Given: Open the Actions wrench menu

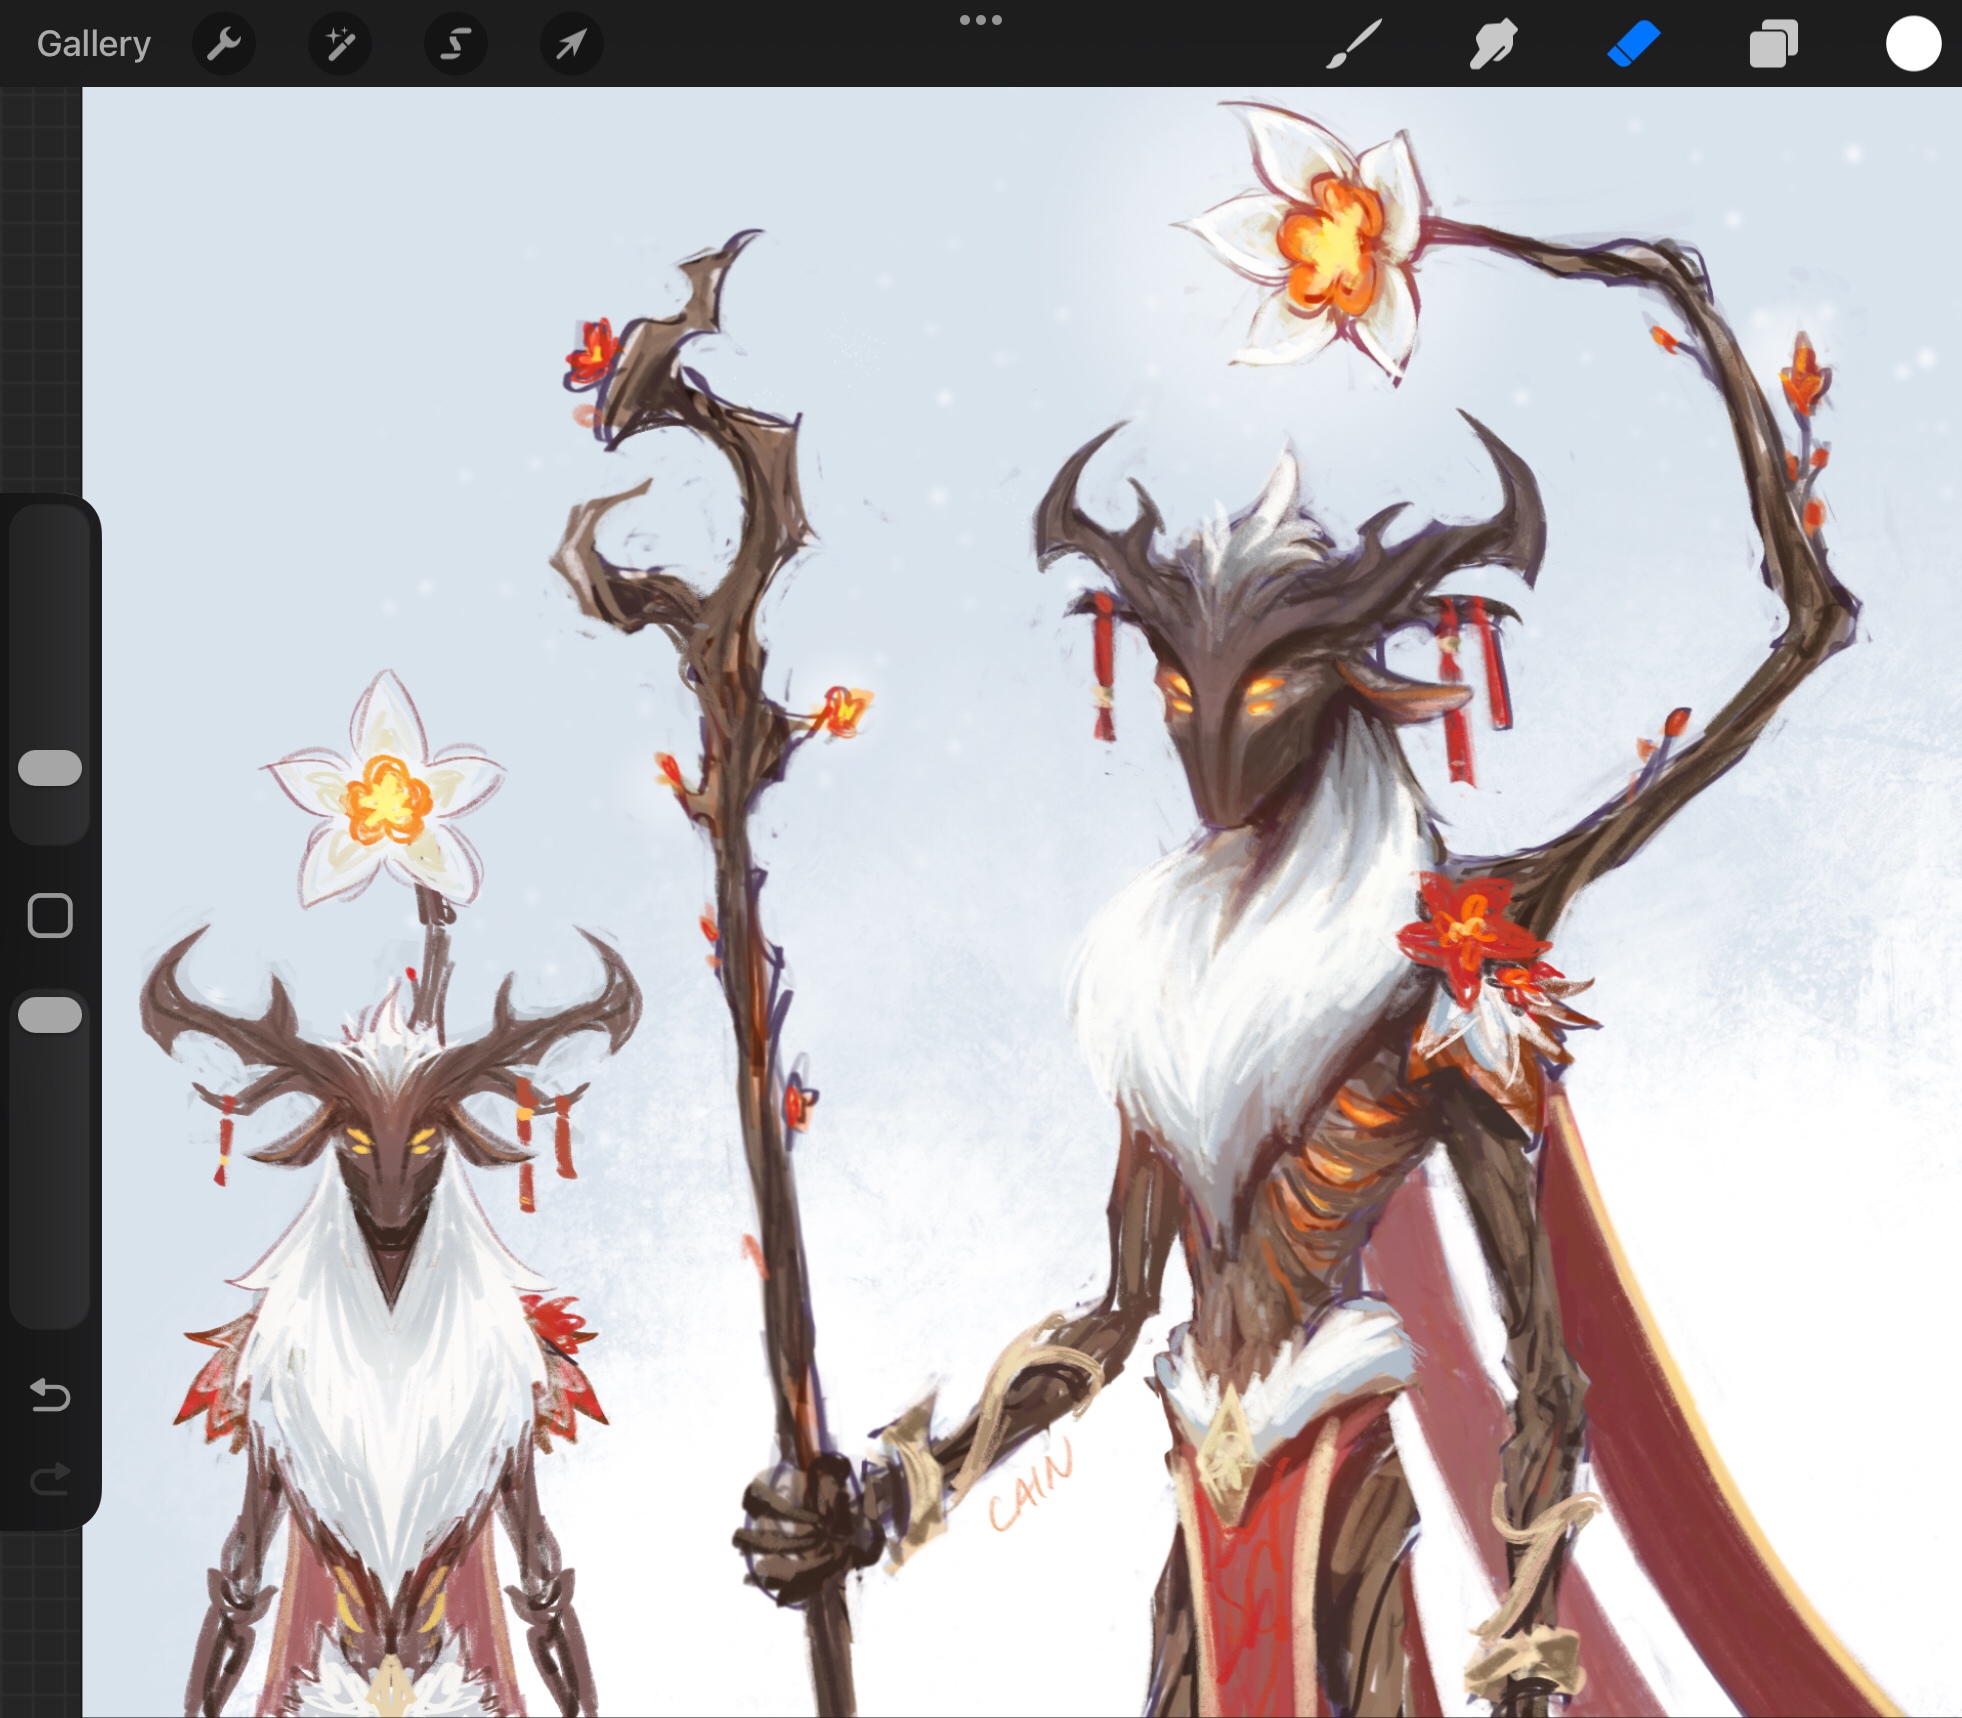Looking at the screenshot, I should pos(223,44).
